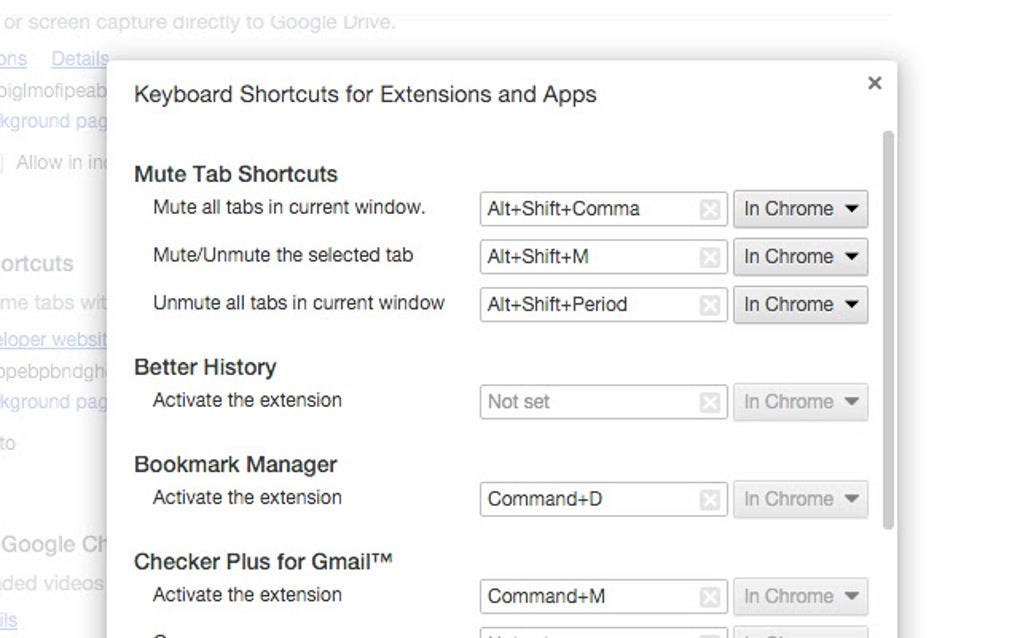The image size is (1020, 638).
Task: Open the In Chrome dropdown for Mute/Unmute selected tab
Action: point(800,256)
